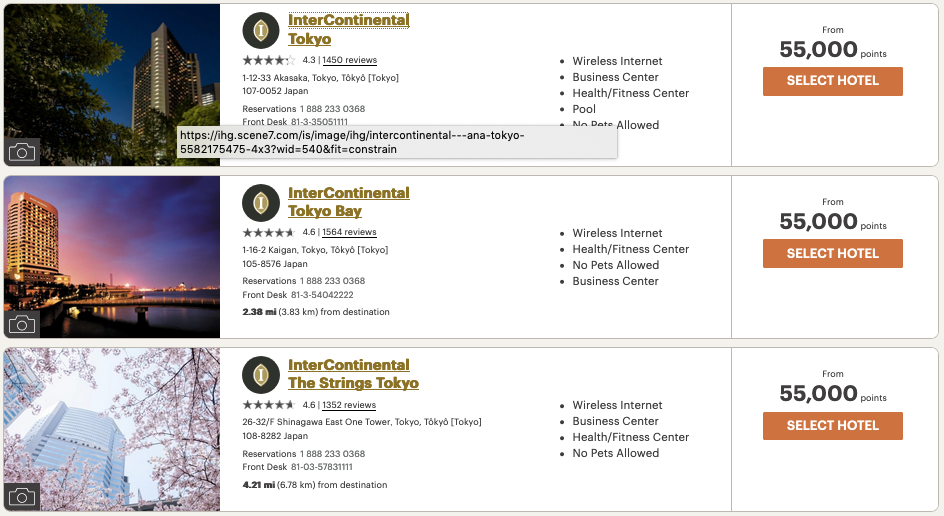
Task: Click the star rating for InterContinental Tokyo Bay
Action: [x=269, y=233]
